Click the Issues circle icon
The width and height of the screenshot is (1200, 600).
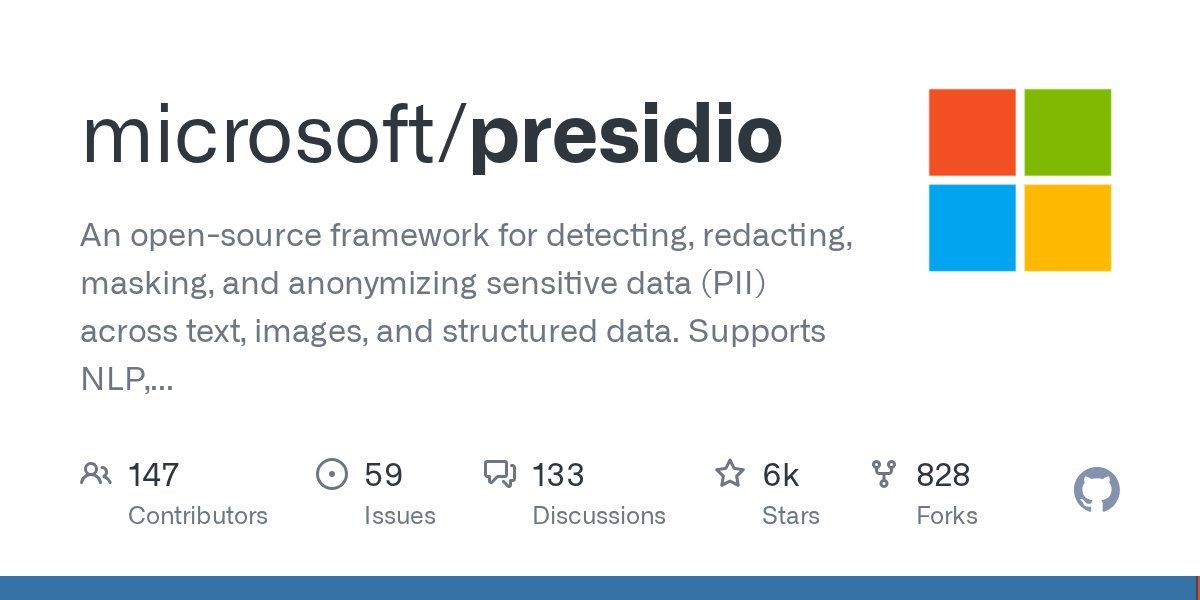331,474
